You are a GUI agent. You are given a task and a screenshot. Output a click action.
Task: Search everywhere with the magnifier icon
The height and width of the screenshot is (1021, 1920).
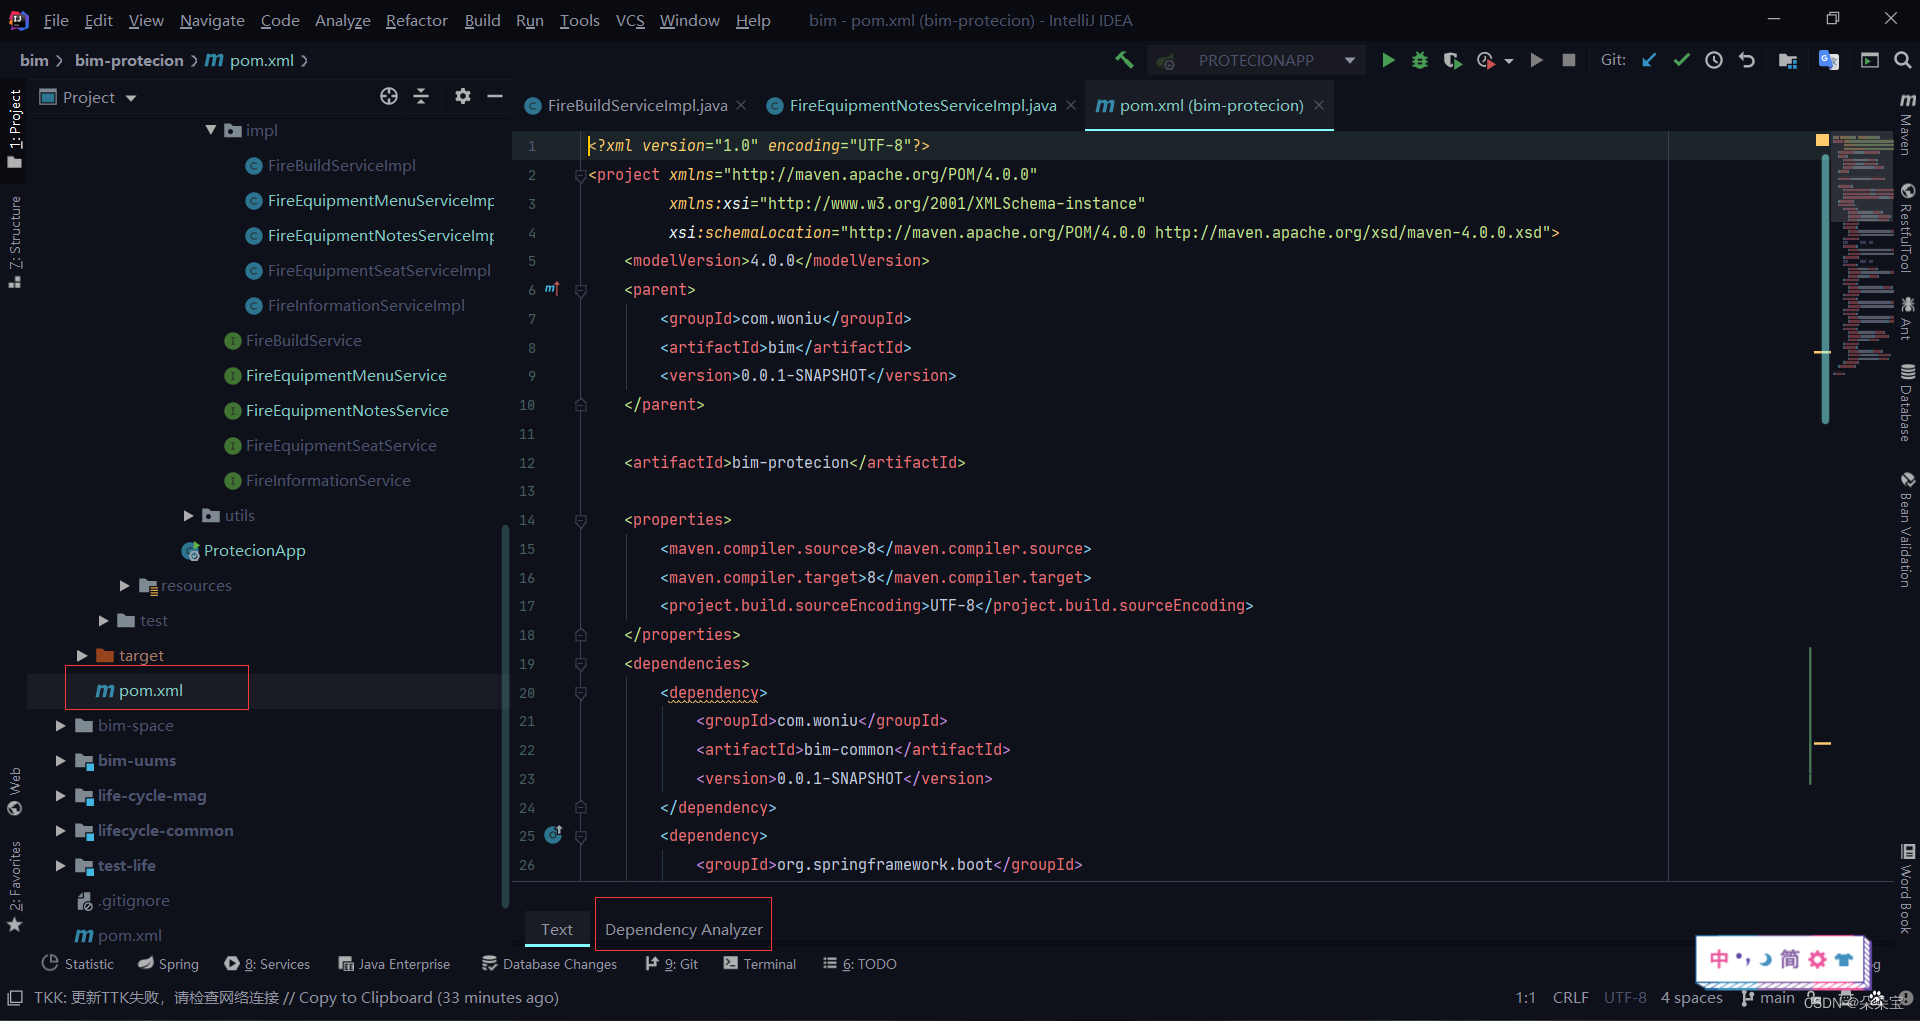coord(1903,60)
